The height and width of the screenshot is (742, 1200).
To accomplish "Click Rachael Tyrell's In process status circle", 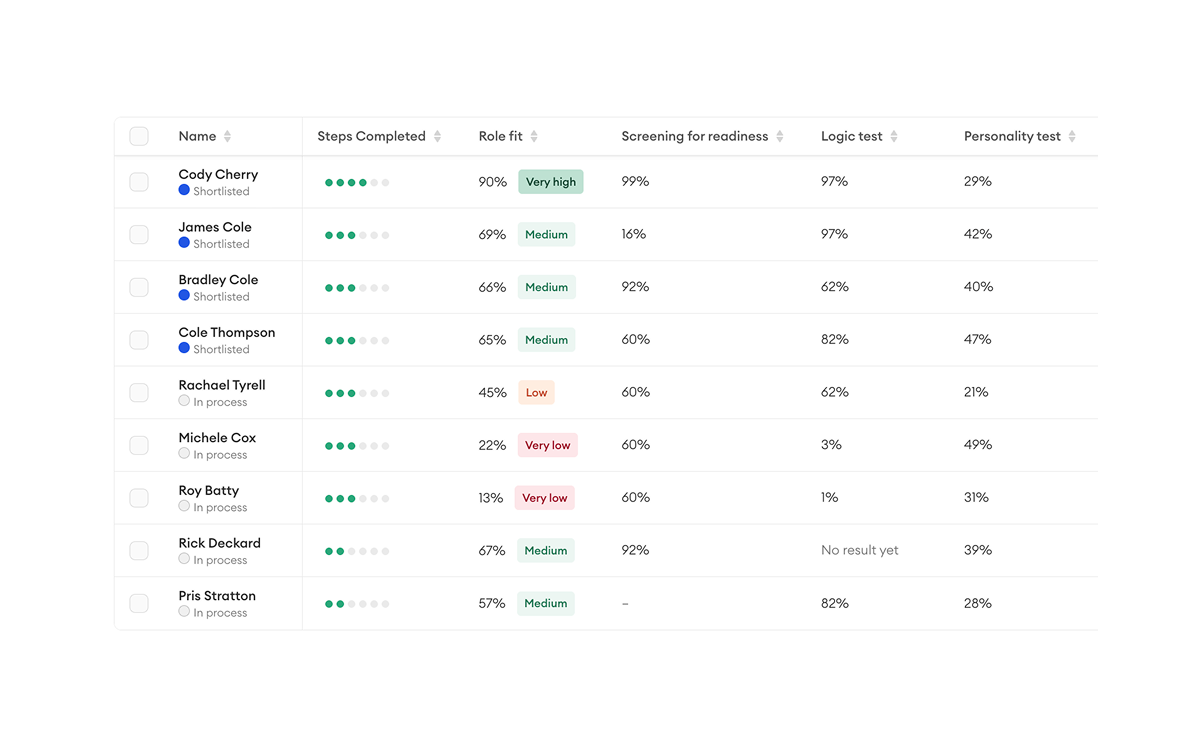I will pos(184,401).
